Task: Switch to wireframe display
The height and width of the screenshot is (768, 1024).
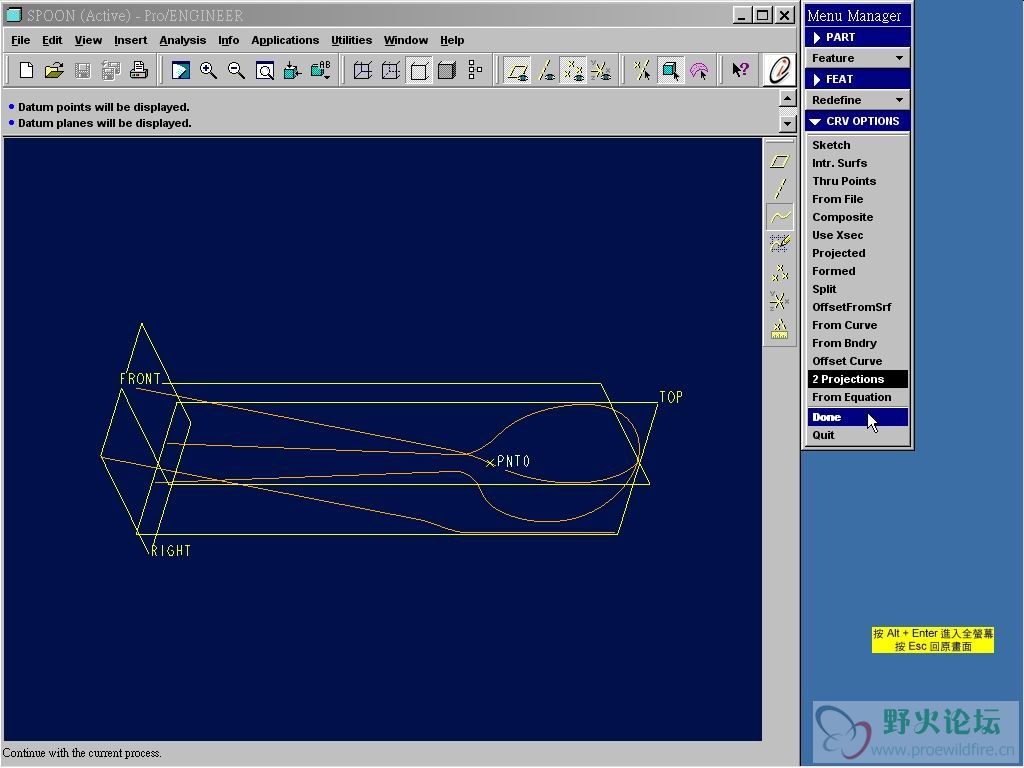Action: coord(362,70)
